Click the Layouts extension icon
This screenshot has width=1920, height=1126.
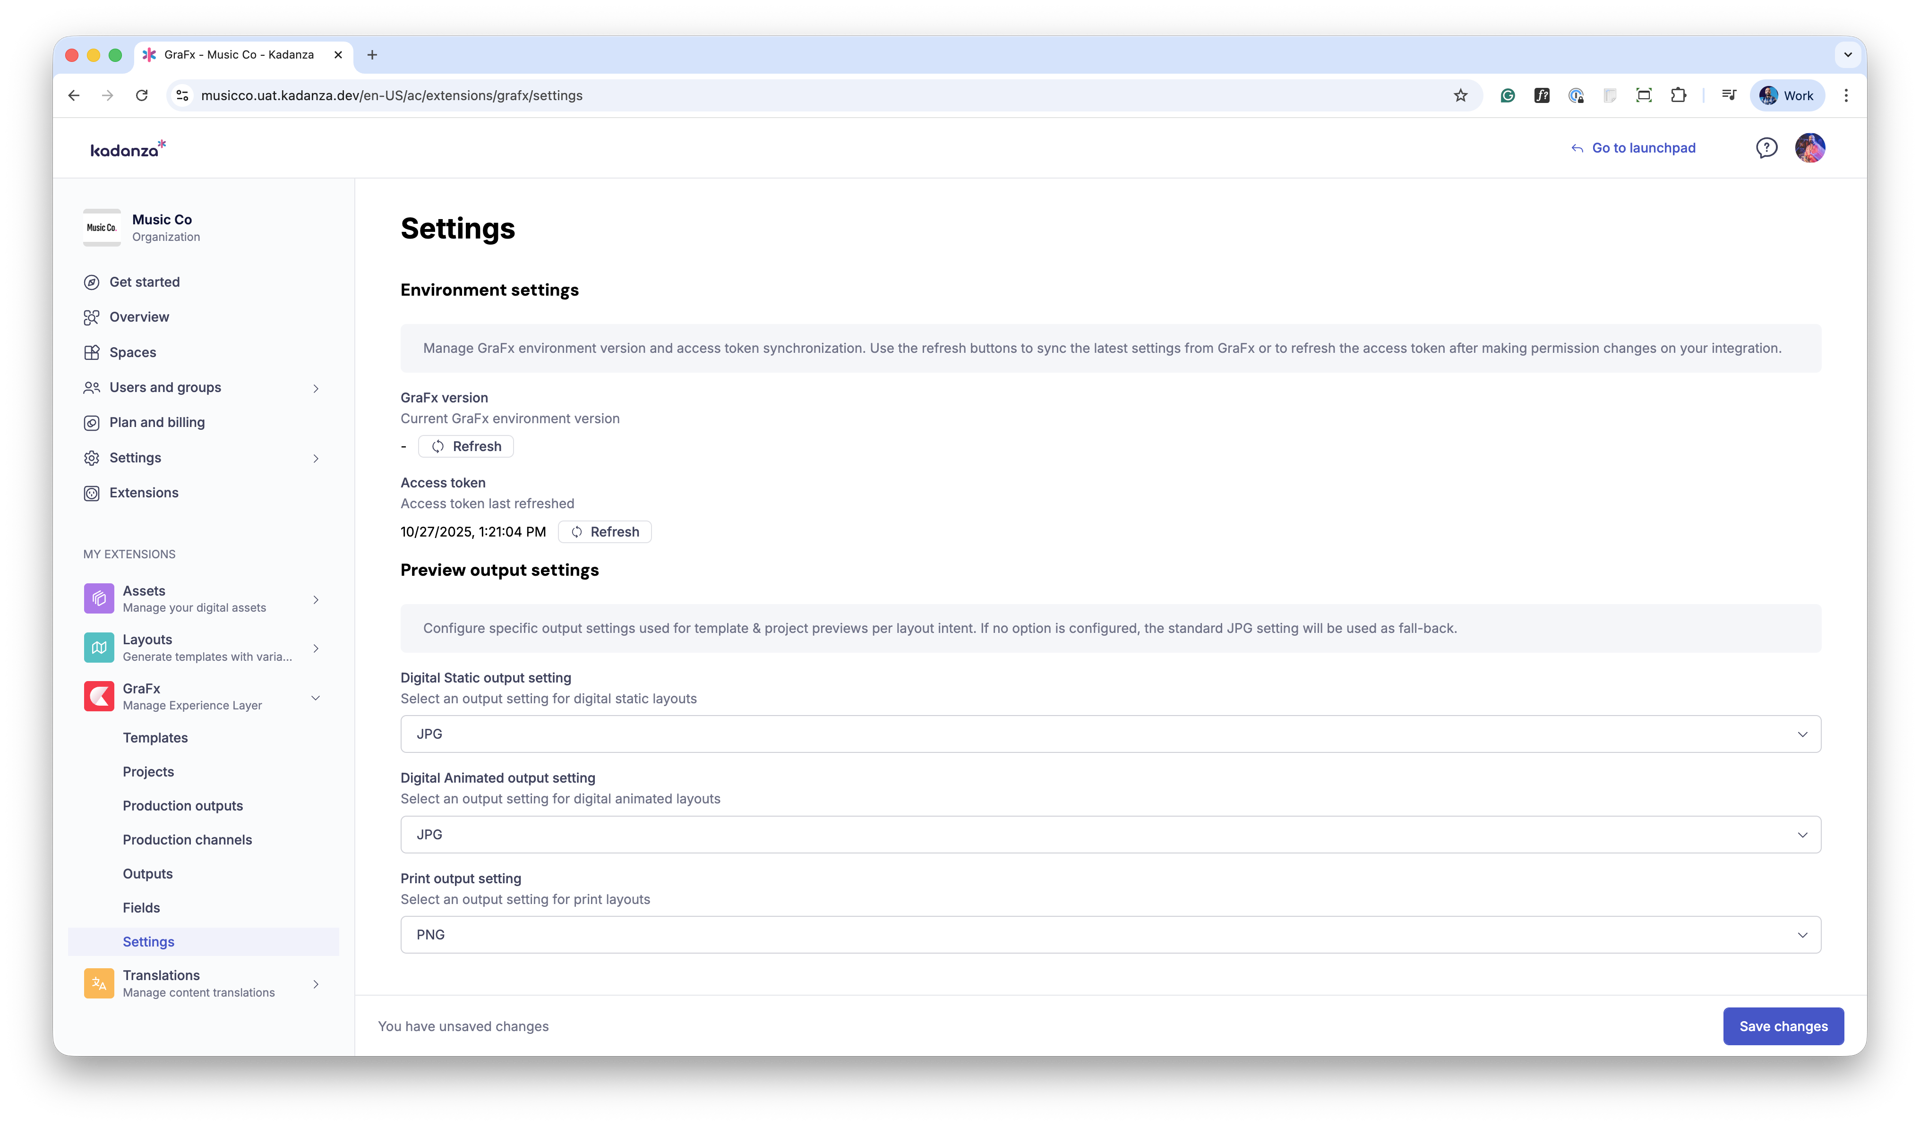pos(98,648)
